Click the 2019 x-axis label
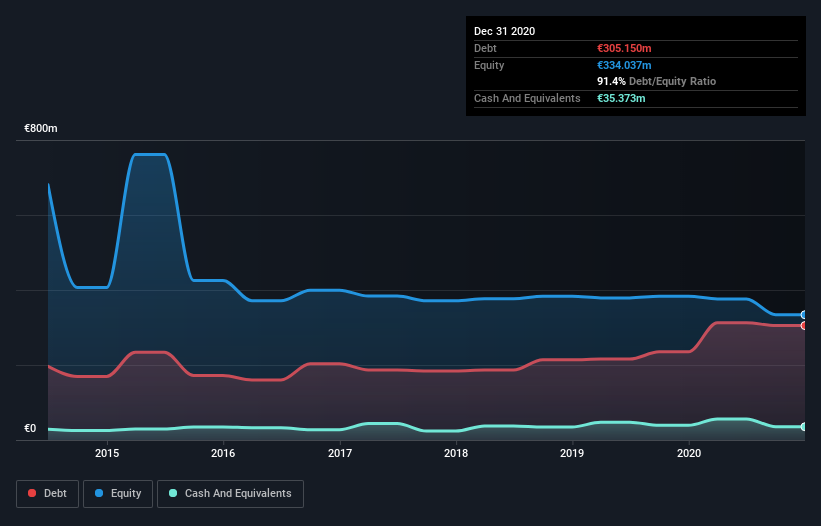 tap(572, 453)
